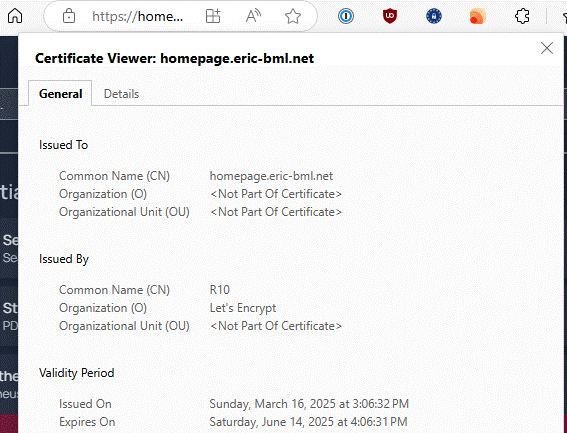Click the Certificate Viewer title text
Image resolution: width=567 pixels, height=433 pixels.
(174, 58)
